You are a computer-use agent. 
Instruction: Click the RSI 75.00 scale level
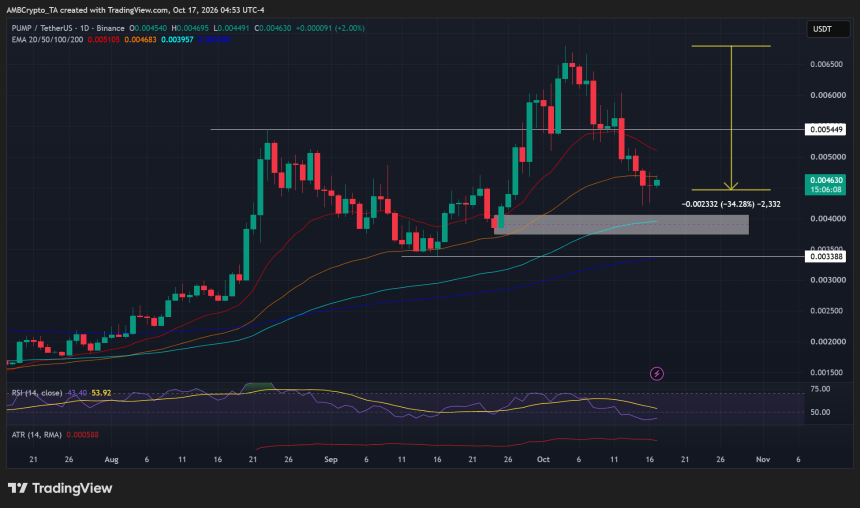click(x=821, y=389)
